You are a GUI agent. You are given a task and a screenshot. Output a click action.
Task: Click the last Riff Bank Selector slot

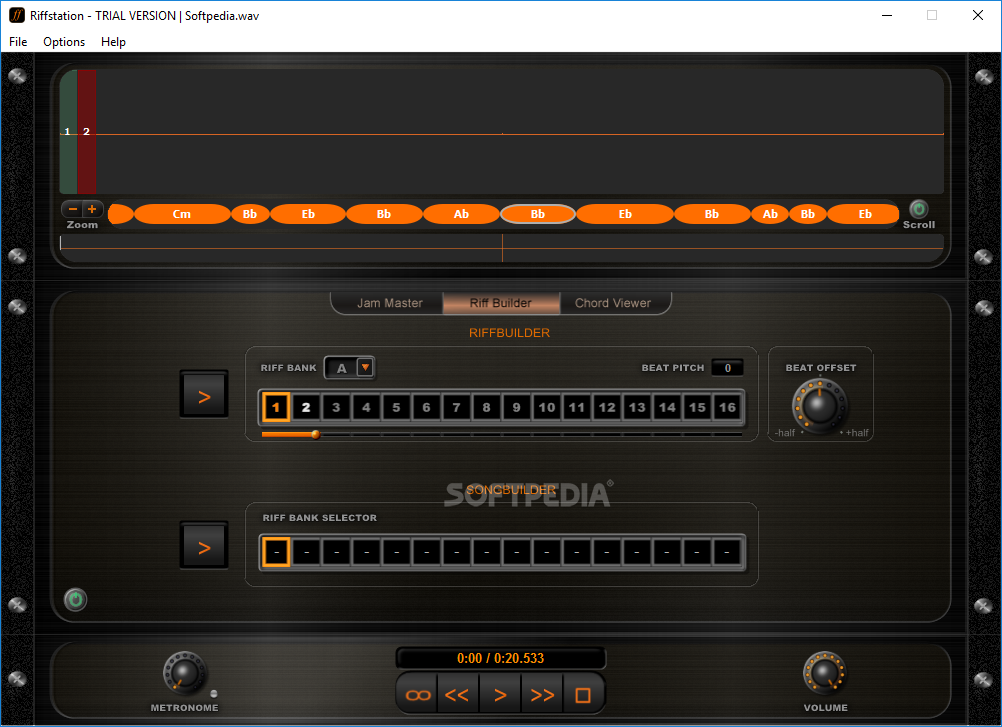[x=727, y=552]
